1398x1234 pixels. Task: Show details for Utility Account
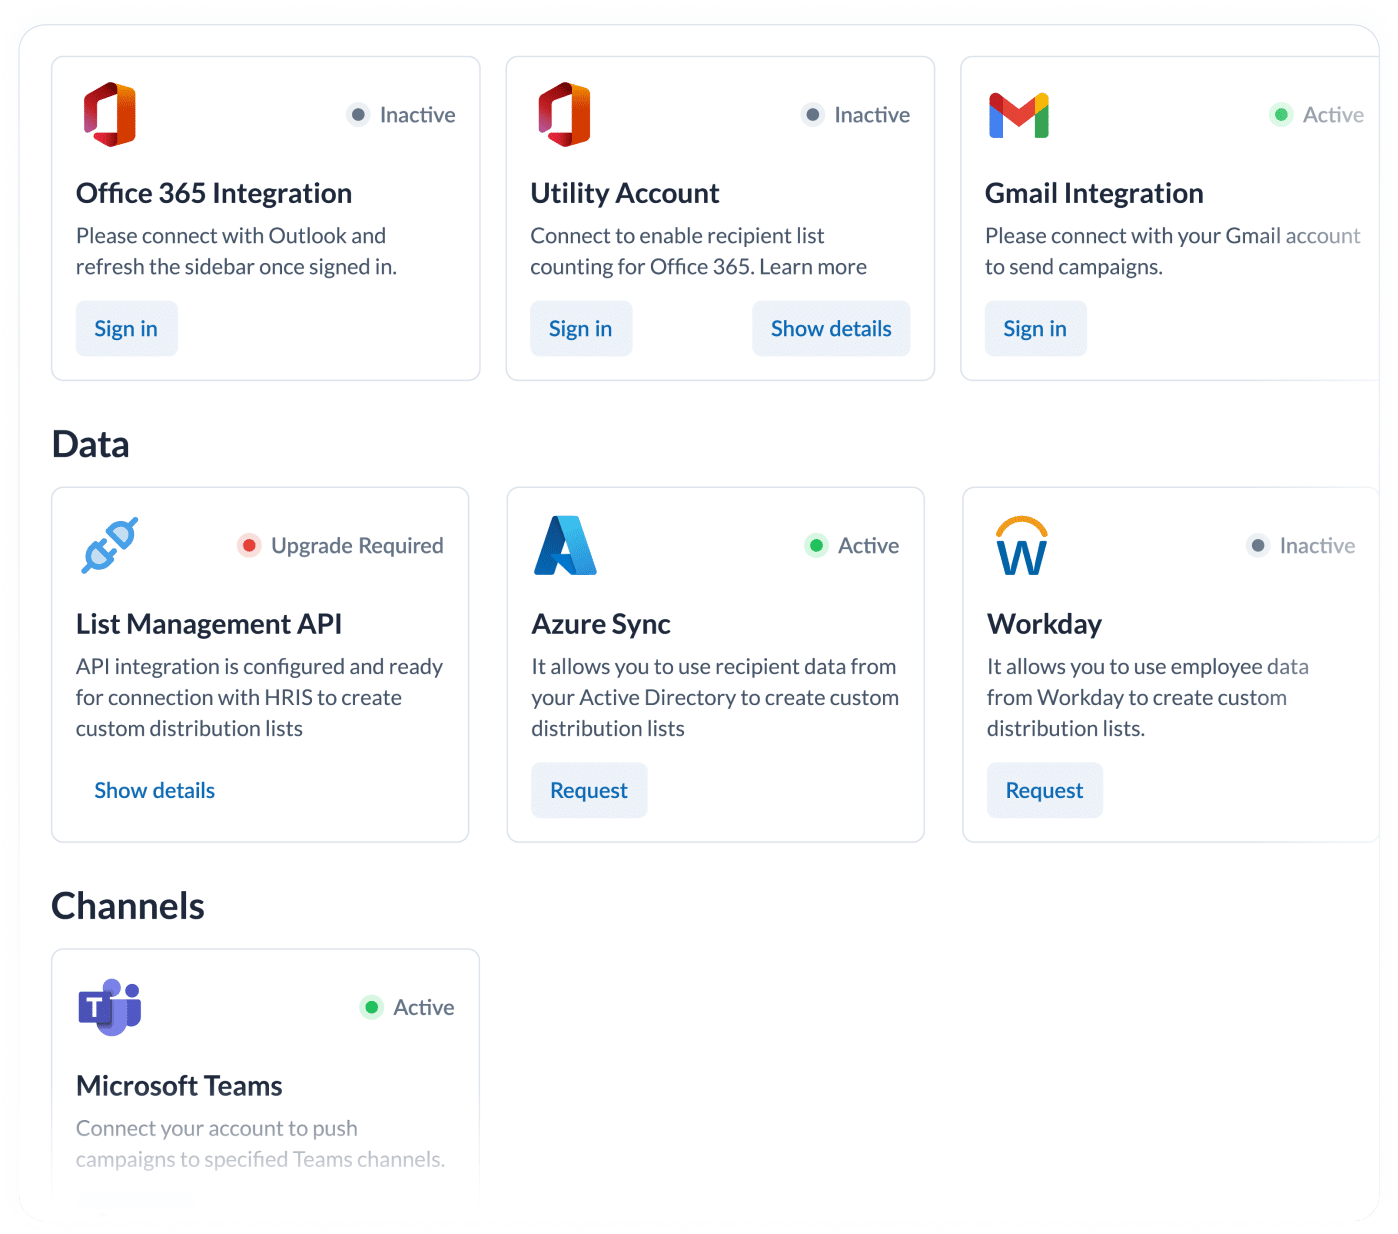pyautogui.click(x=831, y=328)
